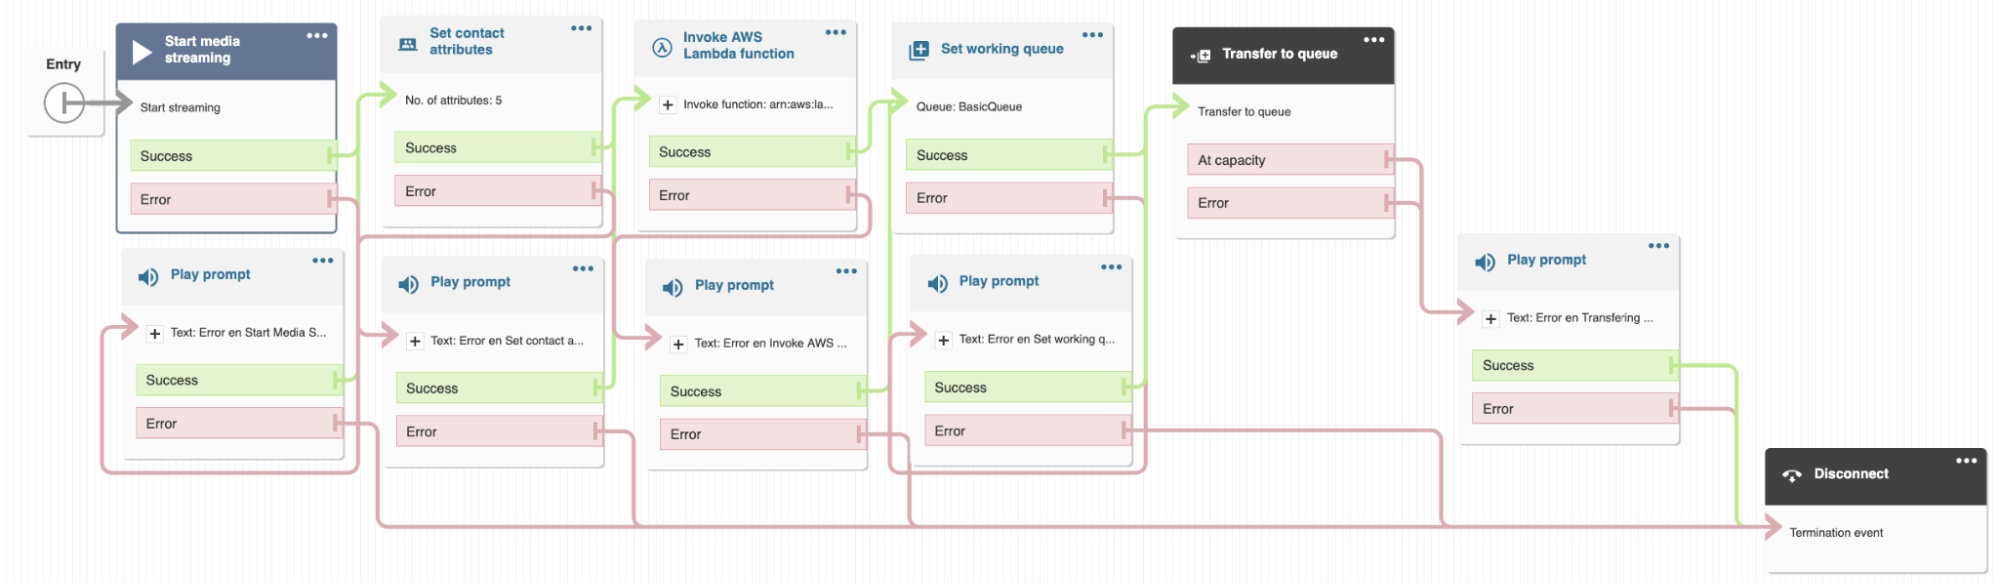Image resolution: width=1999 pixels, height=583 pixels.
Task: Expand Text: Error en Start Media S... plus
Action: click(155, 334)
